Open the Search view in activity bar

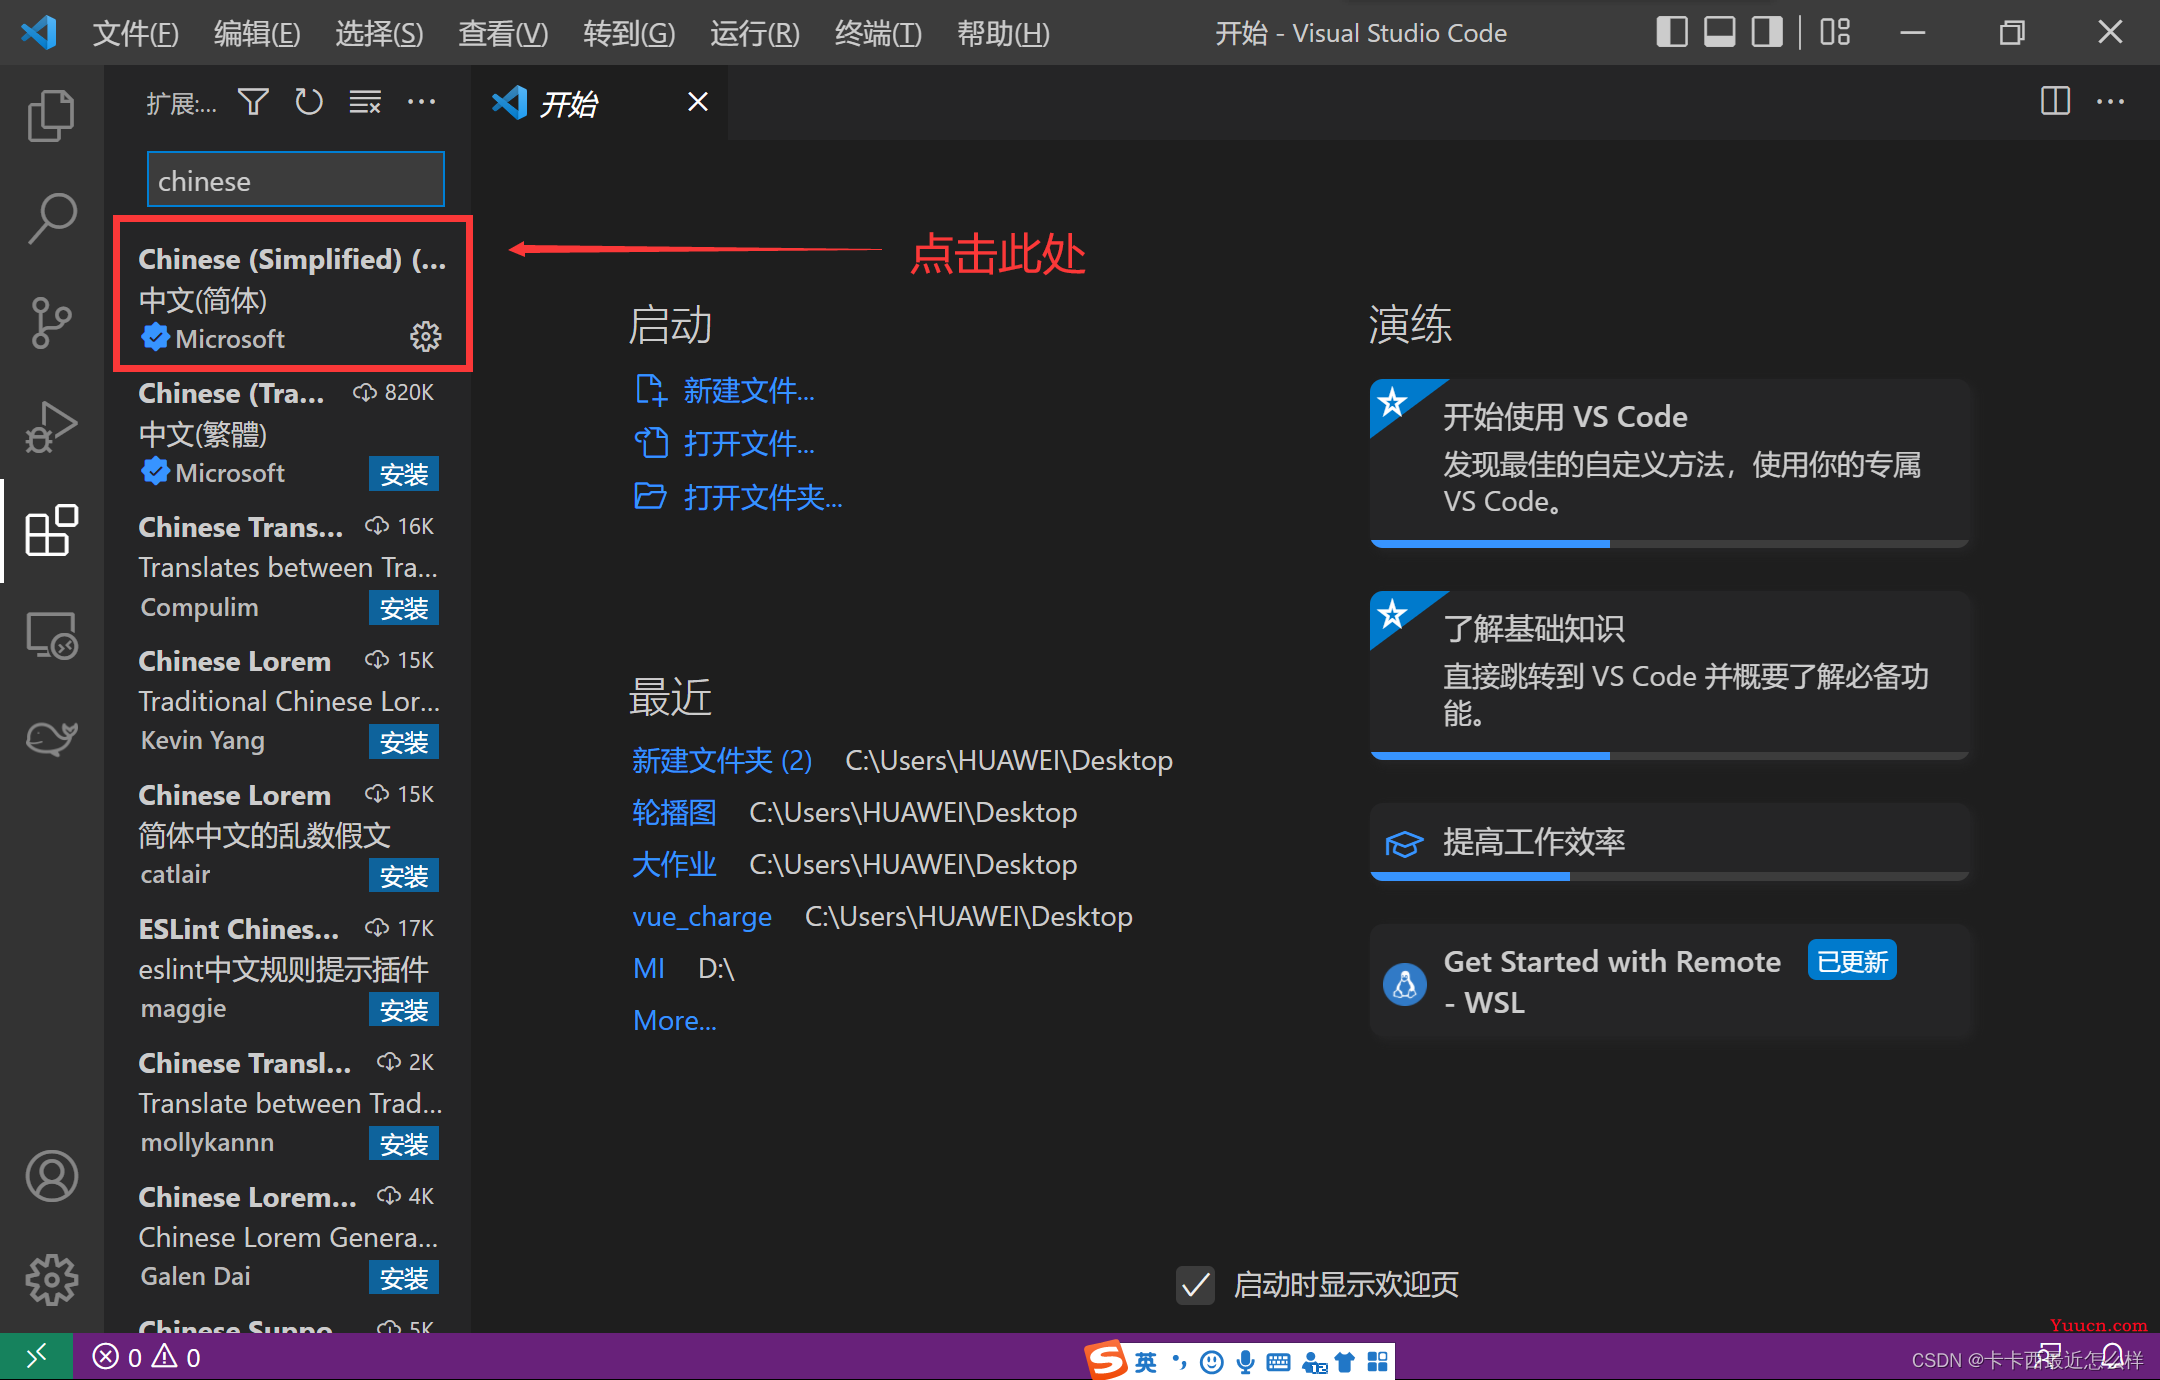pyautogui.click(x=51, y=218)
